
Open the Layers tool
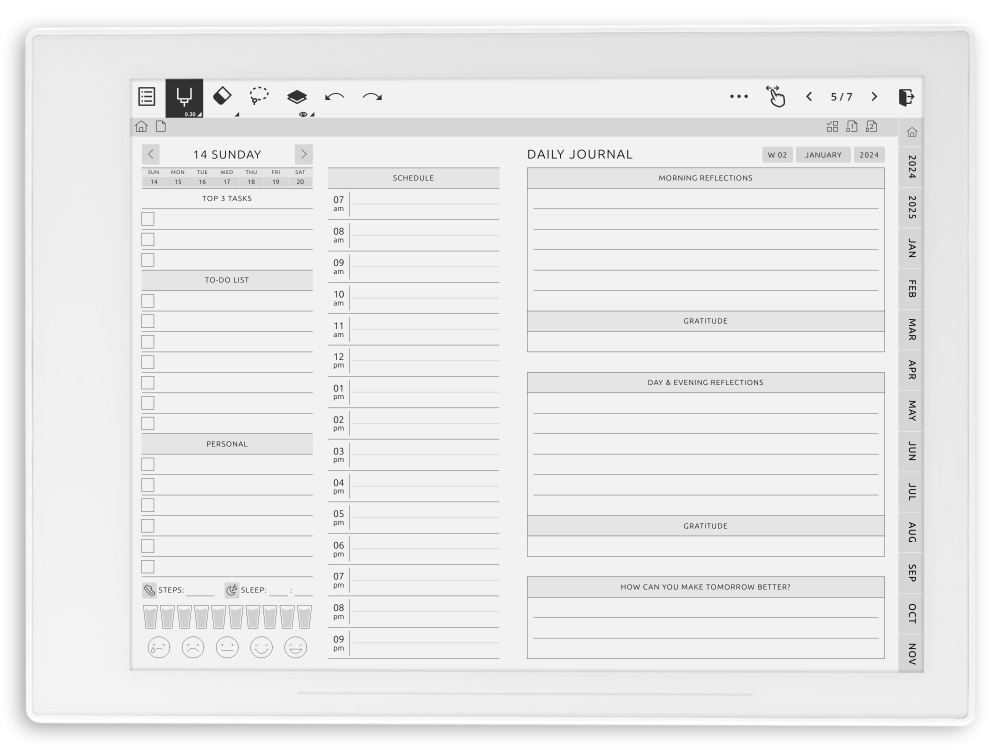(295, 96)
